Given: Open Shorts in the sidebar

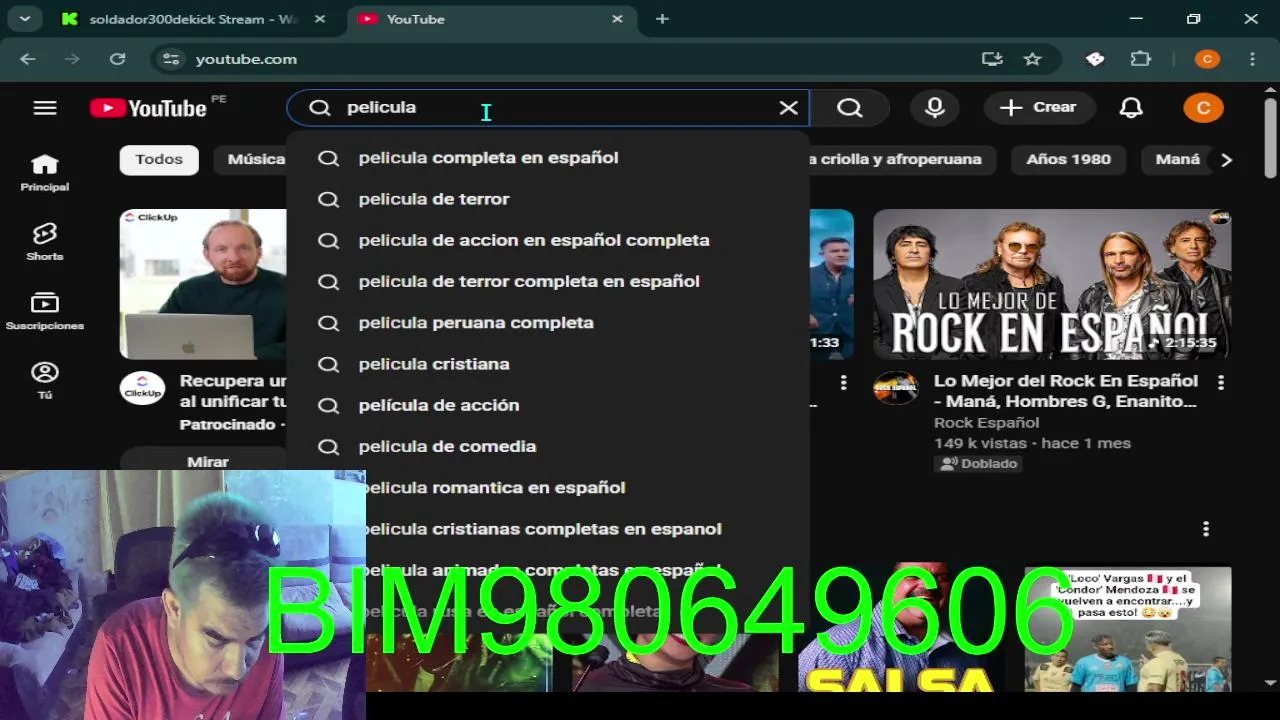Looking at the screenshot, I should [x=45, y=242].
